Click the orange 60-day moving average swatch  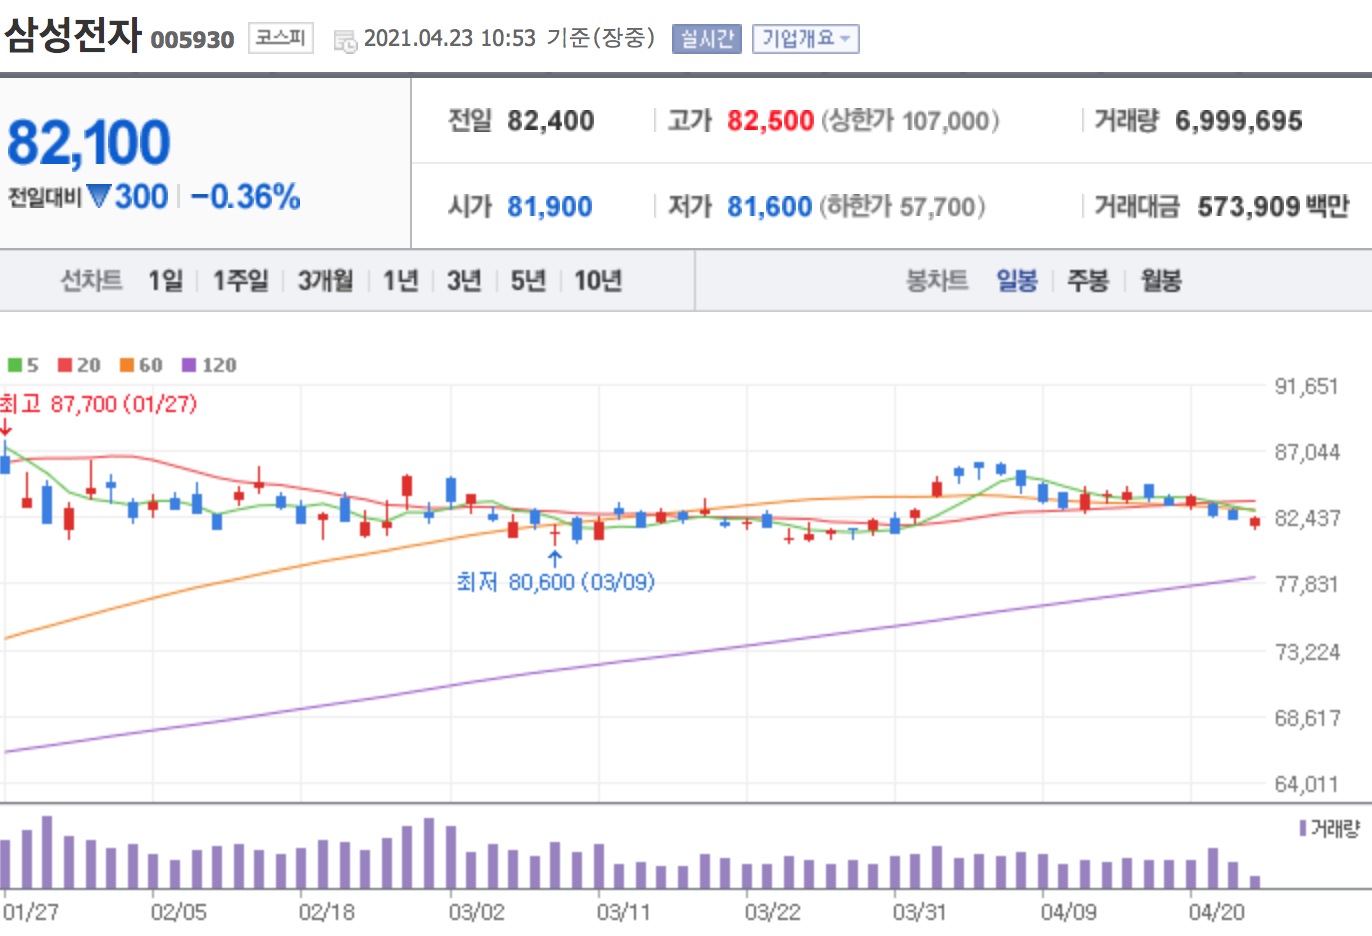point(127,365)
